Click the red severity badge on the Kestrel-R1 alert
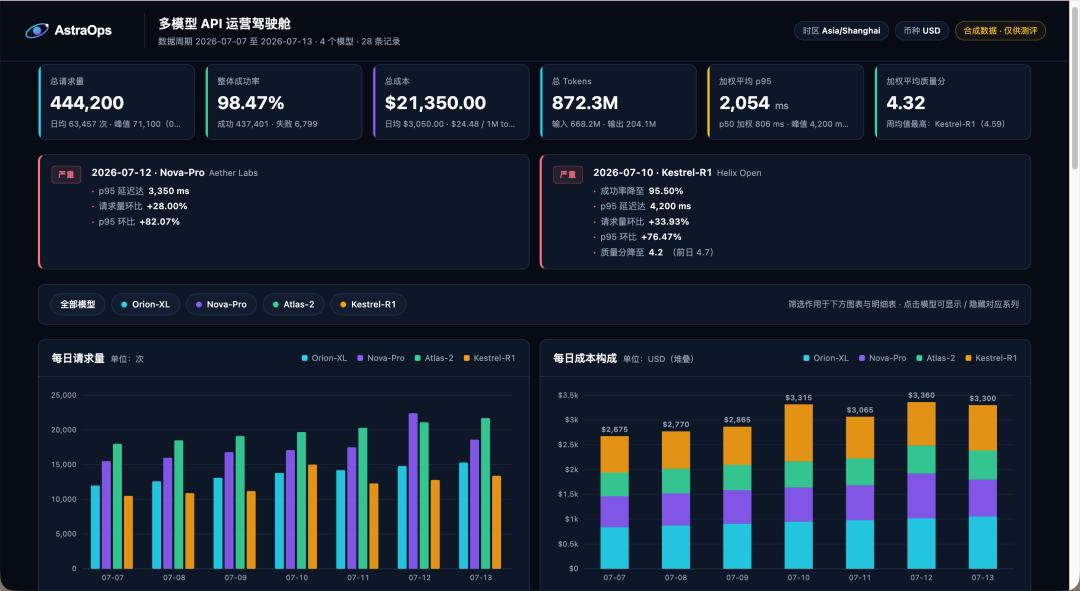Screen dimensions: 1080x591 568,174
